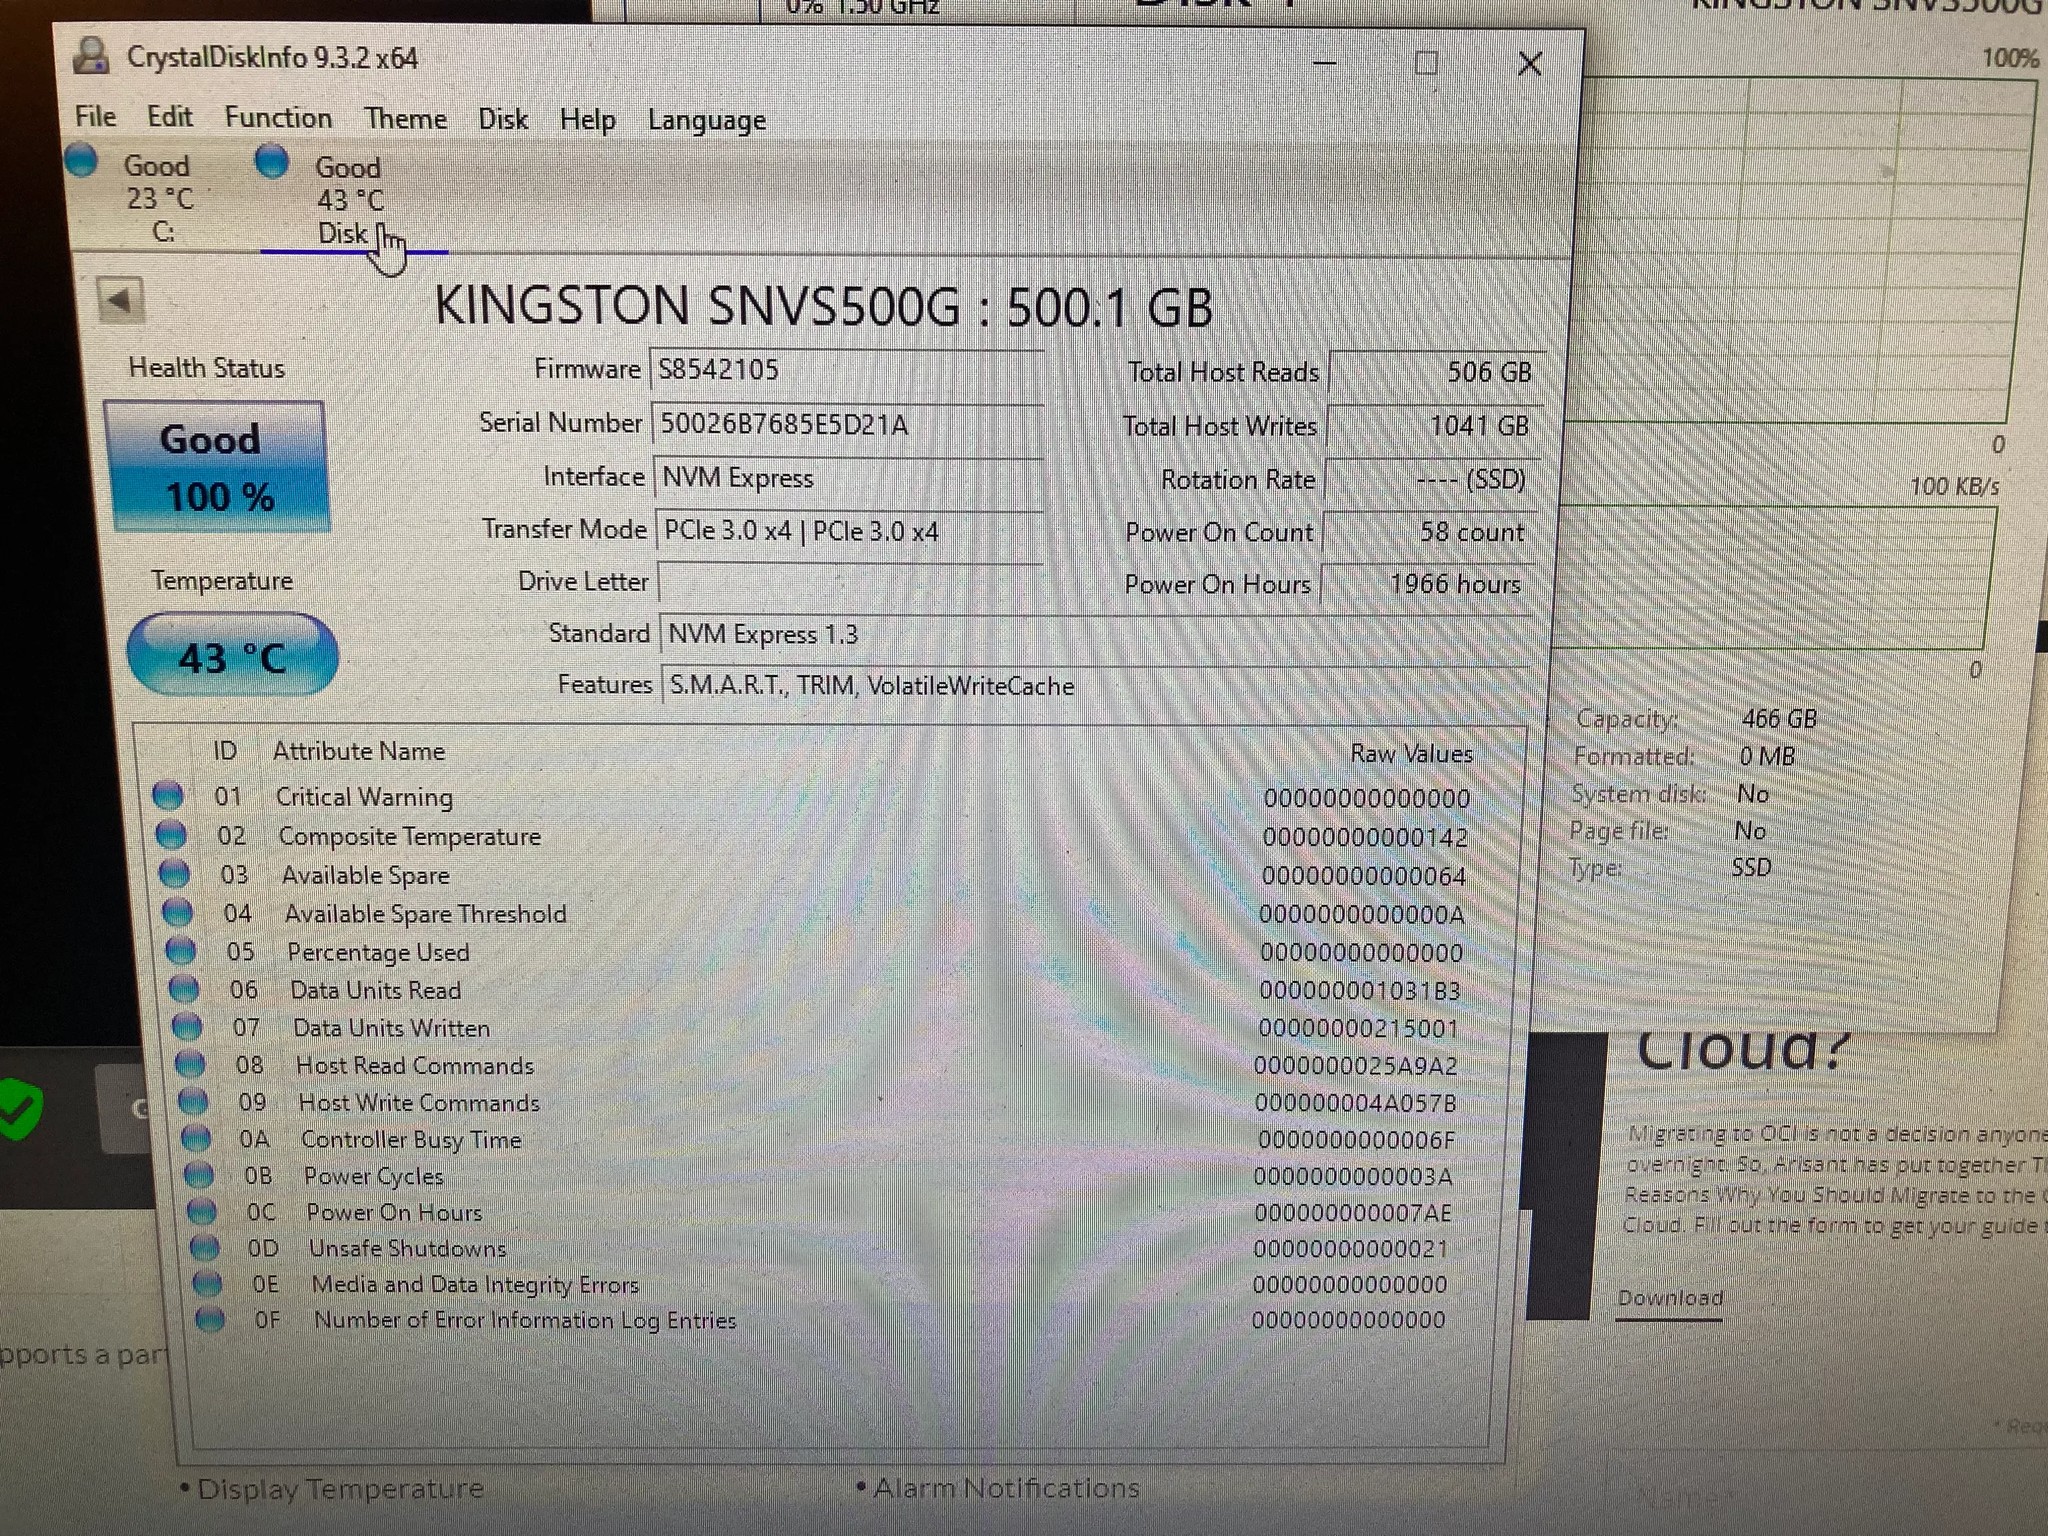Click the status orb for Data Units Written
This screenshot has height=1536, width=2048.
point(186,1026)
